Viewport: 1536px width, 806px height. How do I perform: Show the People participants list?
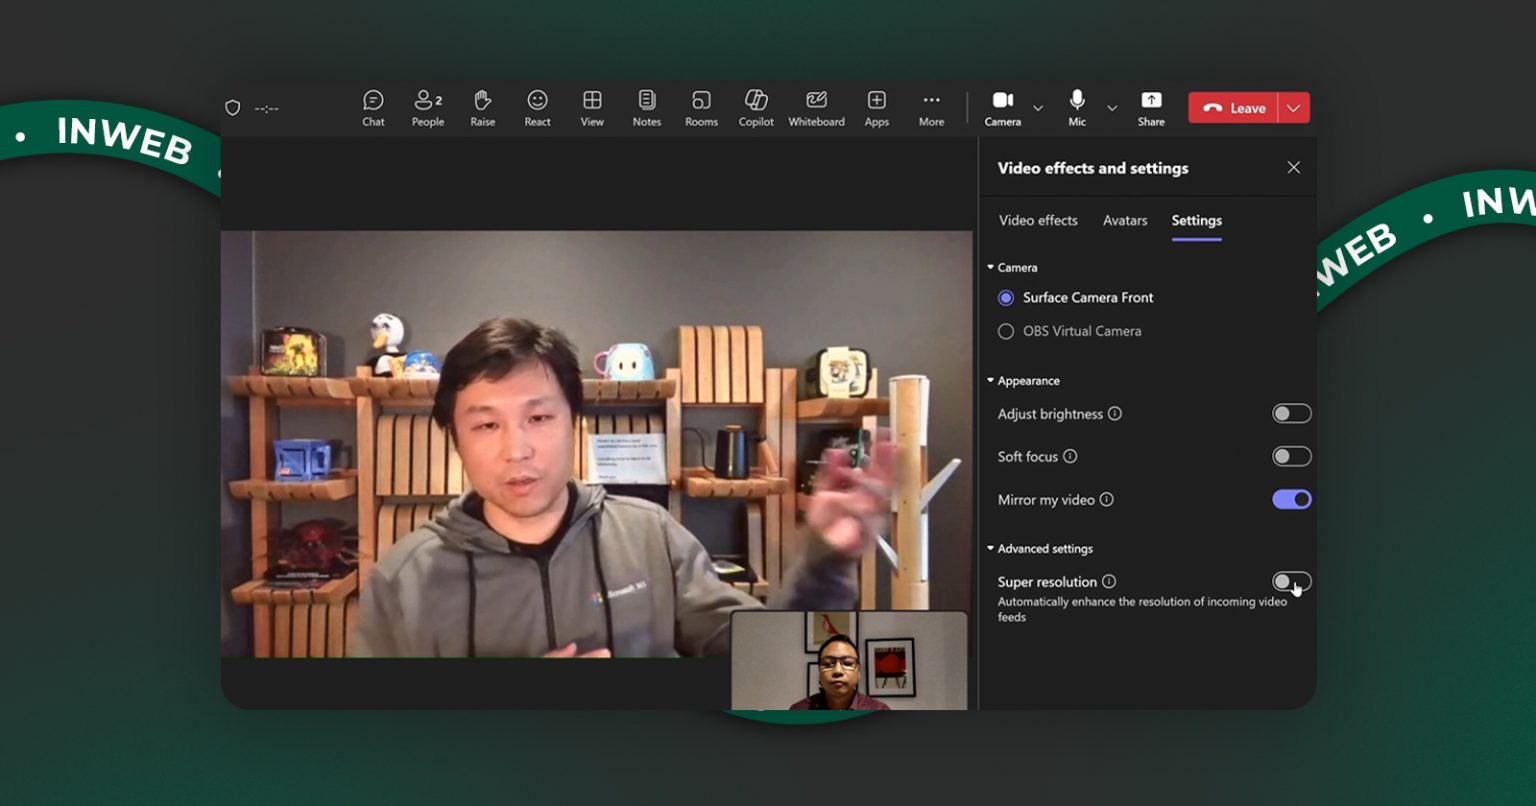(x=428, y=108)
